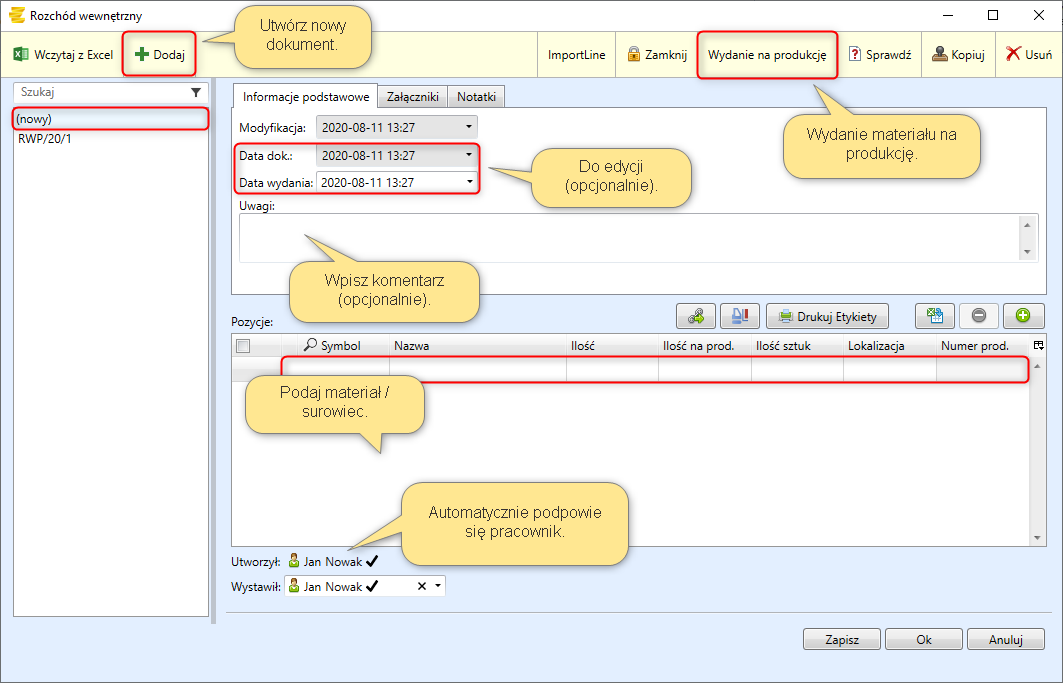Click the Drukuj Etykiety printer button

point(827,317)
